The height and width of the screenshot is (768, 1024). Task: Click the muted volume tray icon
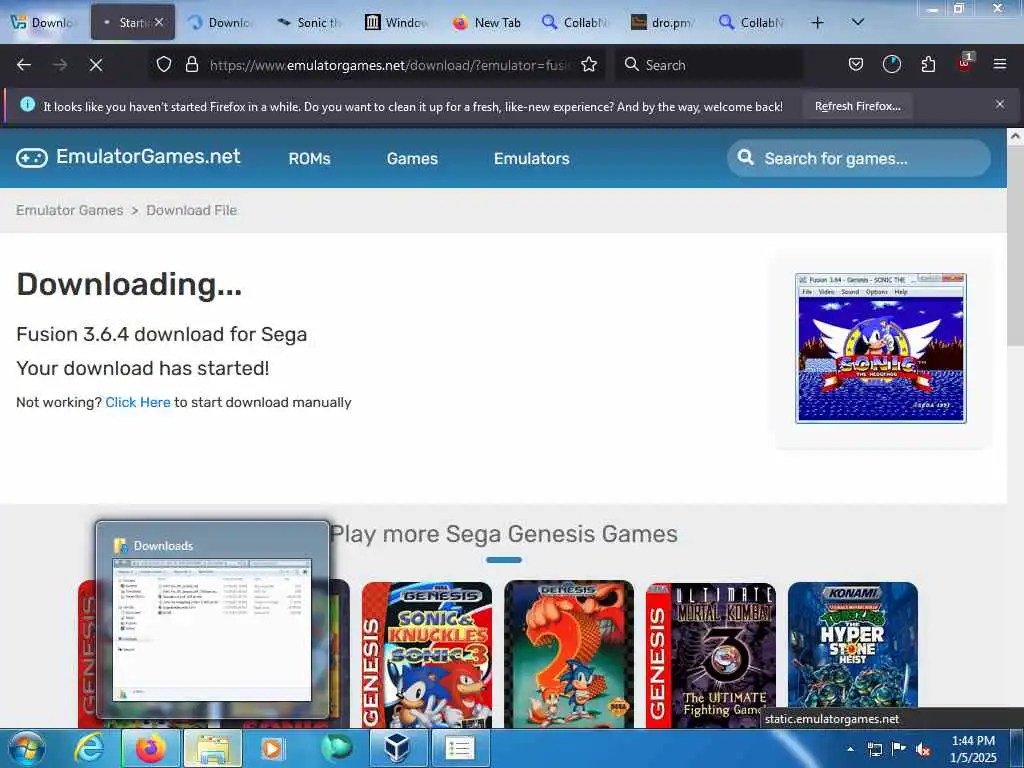pos(923,749)
